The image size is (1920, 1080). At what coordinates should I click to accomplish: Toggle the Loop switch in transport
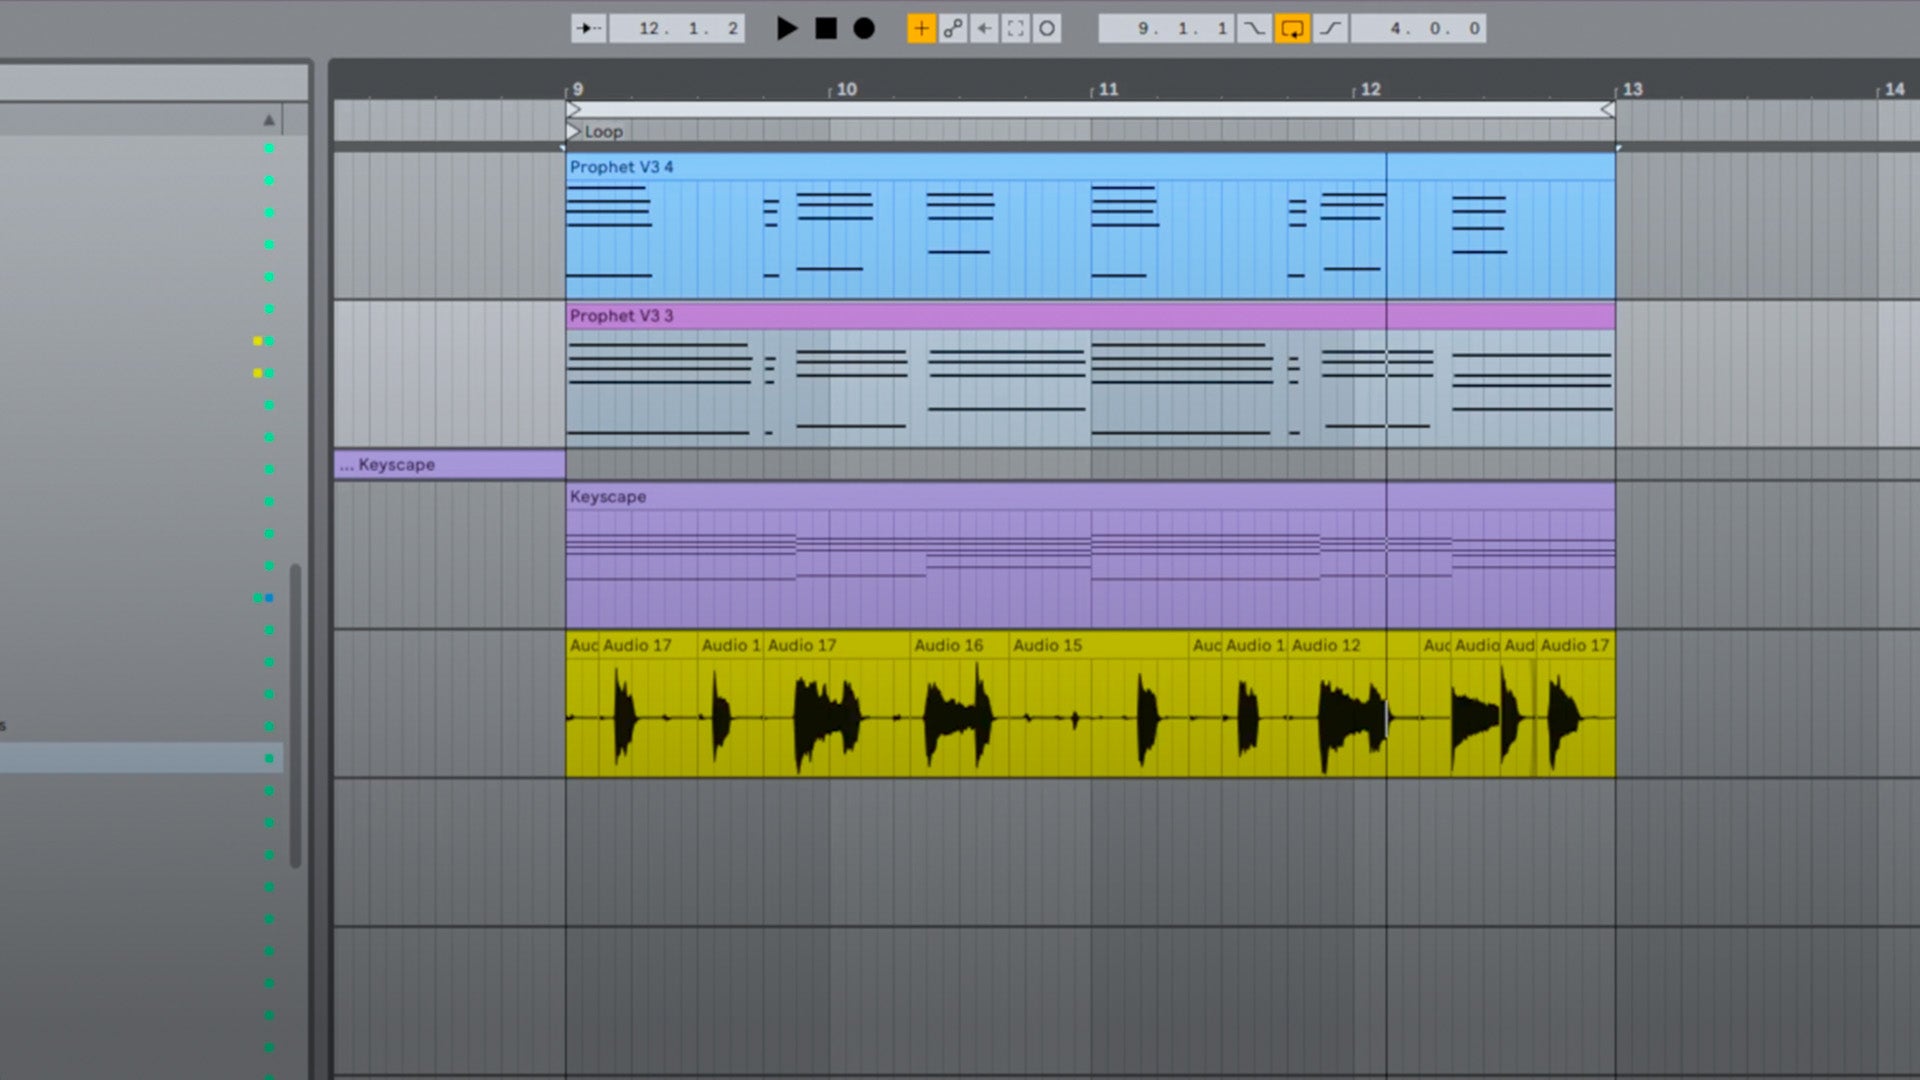[1292, 29]
